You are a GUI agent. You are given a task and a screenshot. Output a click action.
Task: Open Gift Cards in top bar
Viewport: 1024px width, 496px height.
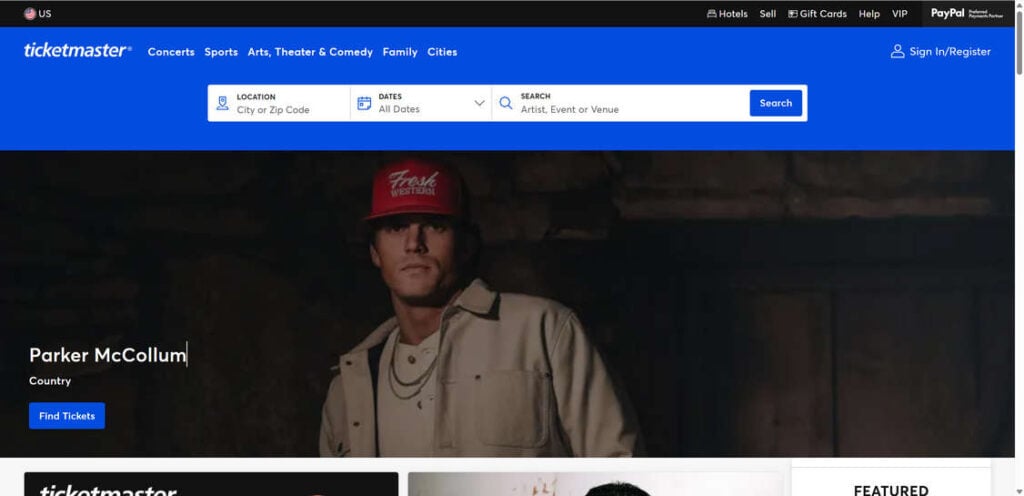tap(817, 14)
